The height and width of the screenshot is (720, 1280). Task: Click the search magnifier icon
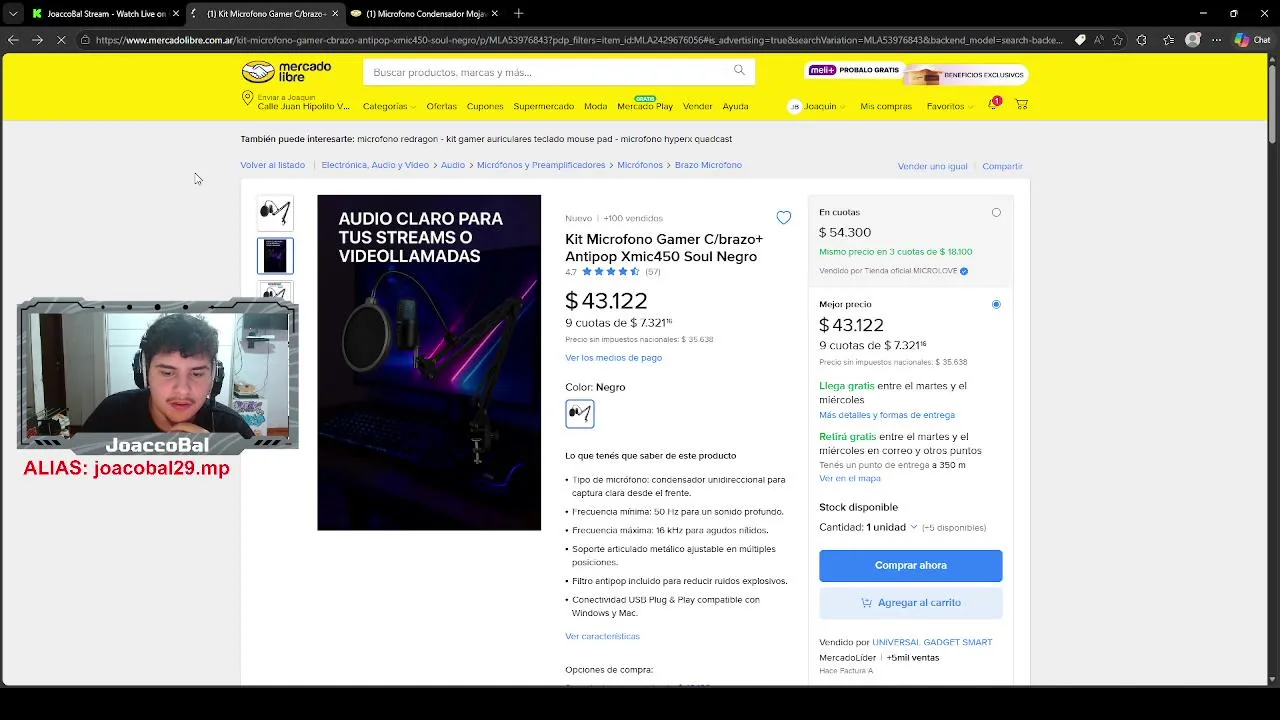[x=739, y=70]
